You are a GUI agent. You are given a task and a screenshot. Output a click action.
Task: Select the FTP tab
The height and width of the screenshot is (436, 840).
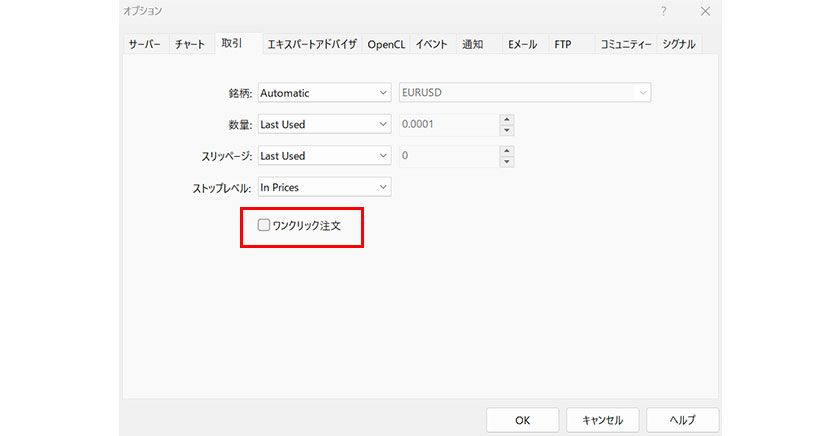[x=563, y=45]
